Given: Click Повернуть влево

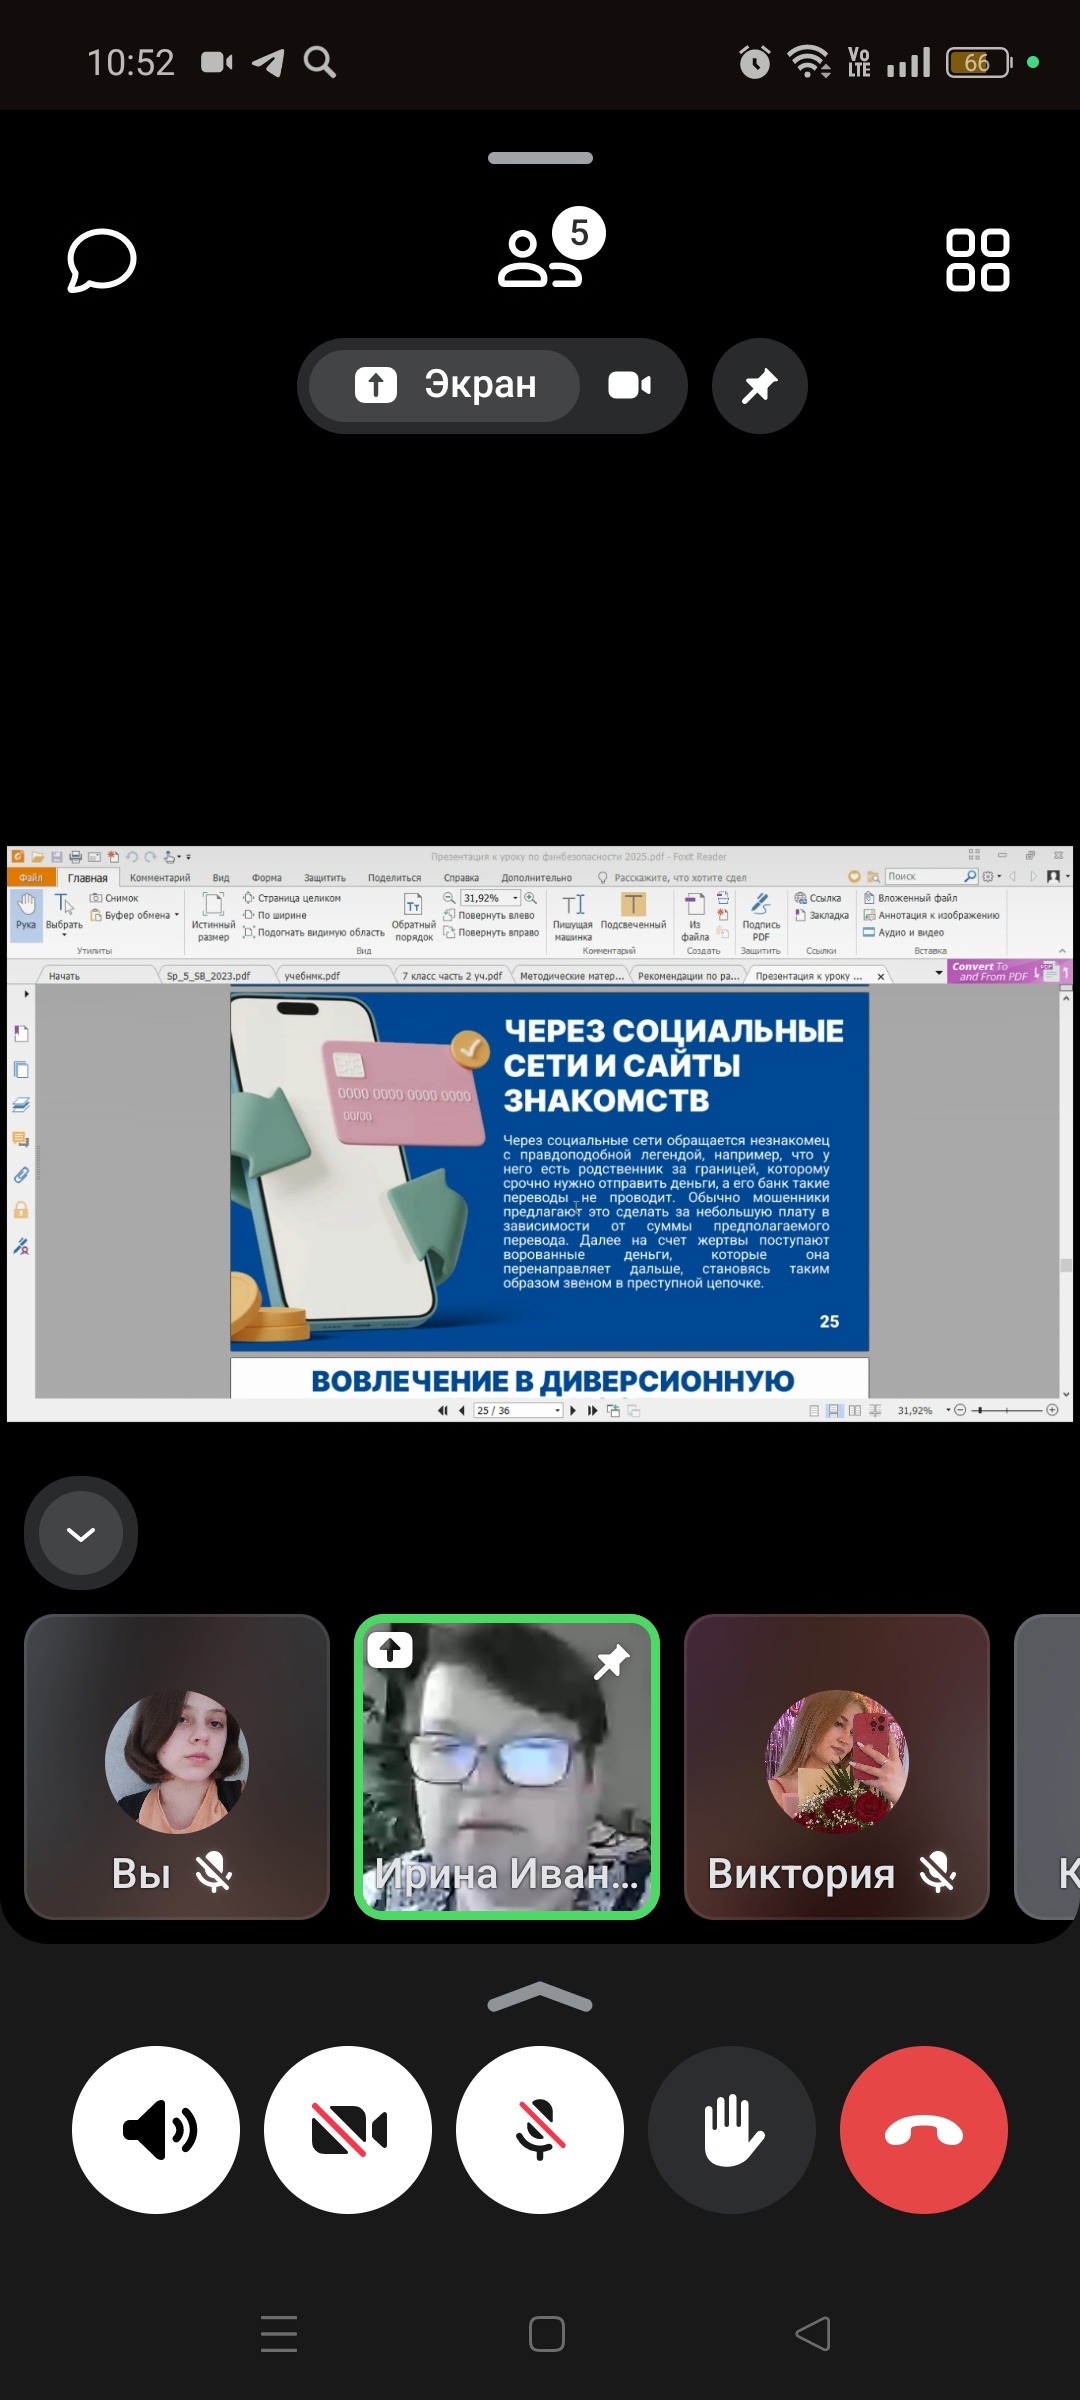Looking at the screenshot, I should click(489, 915).
